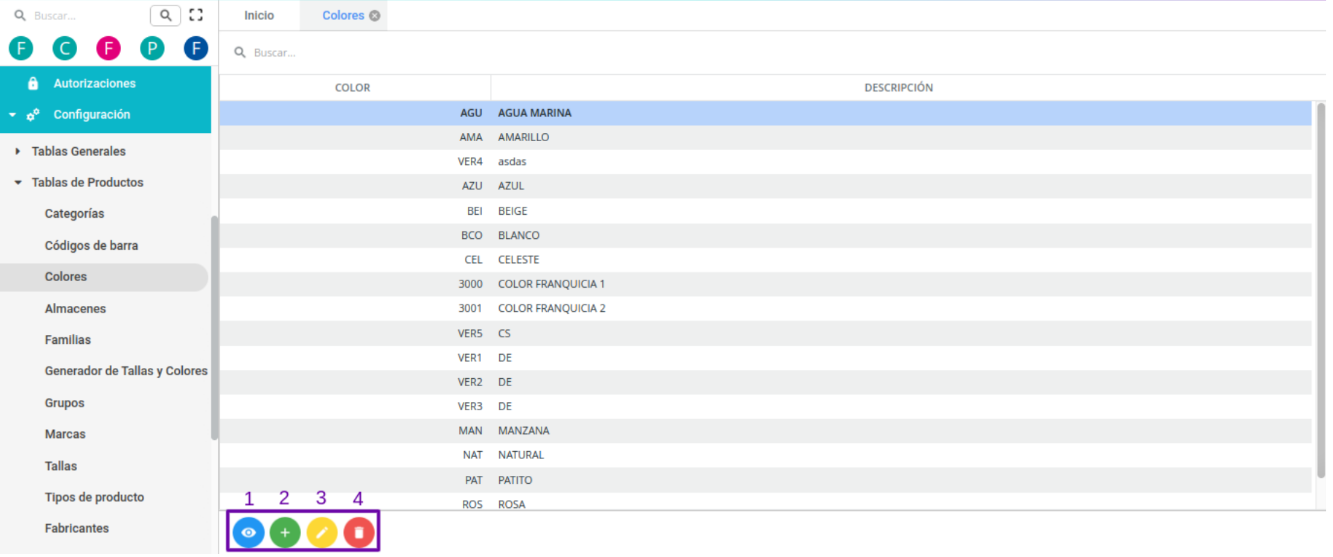Open Grupos in the sidebar
The image size is (1333, 557).
pyautogui.click(x=65, y=403)
